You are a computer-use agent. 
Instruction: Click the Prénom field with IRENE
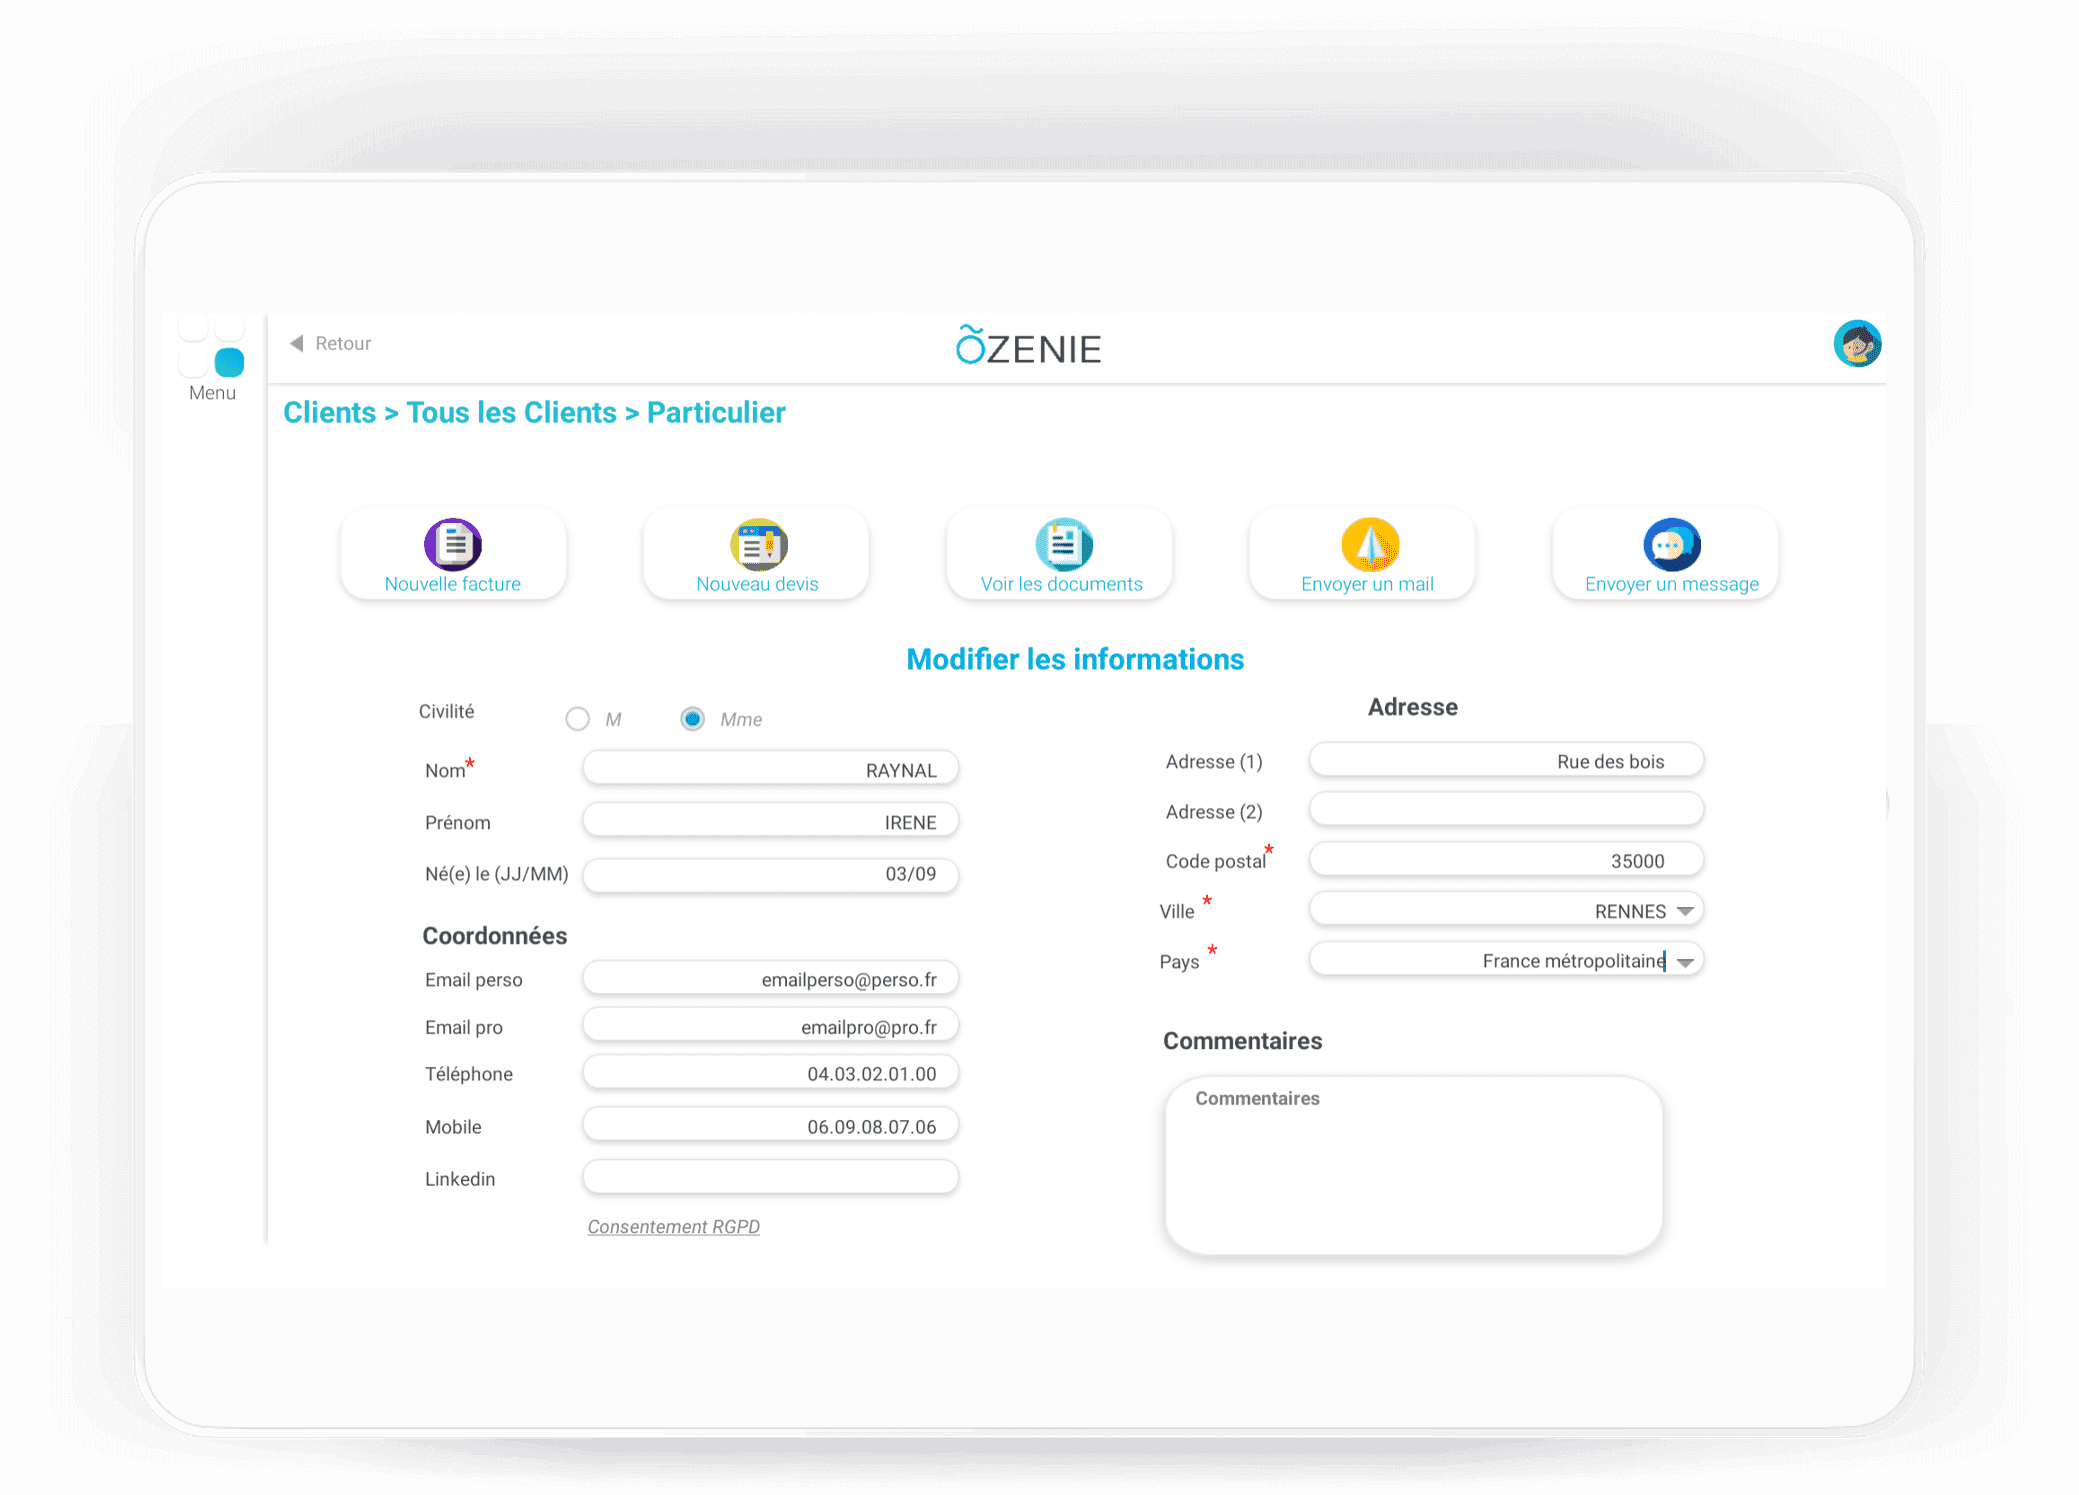tap(771, 822)
